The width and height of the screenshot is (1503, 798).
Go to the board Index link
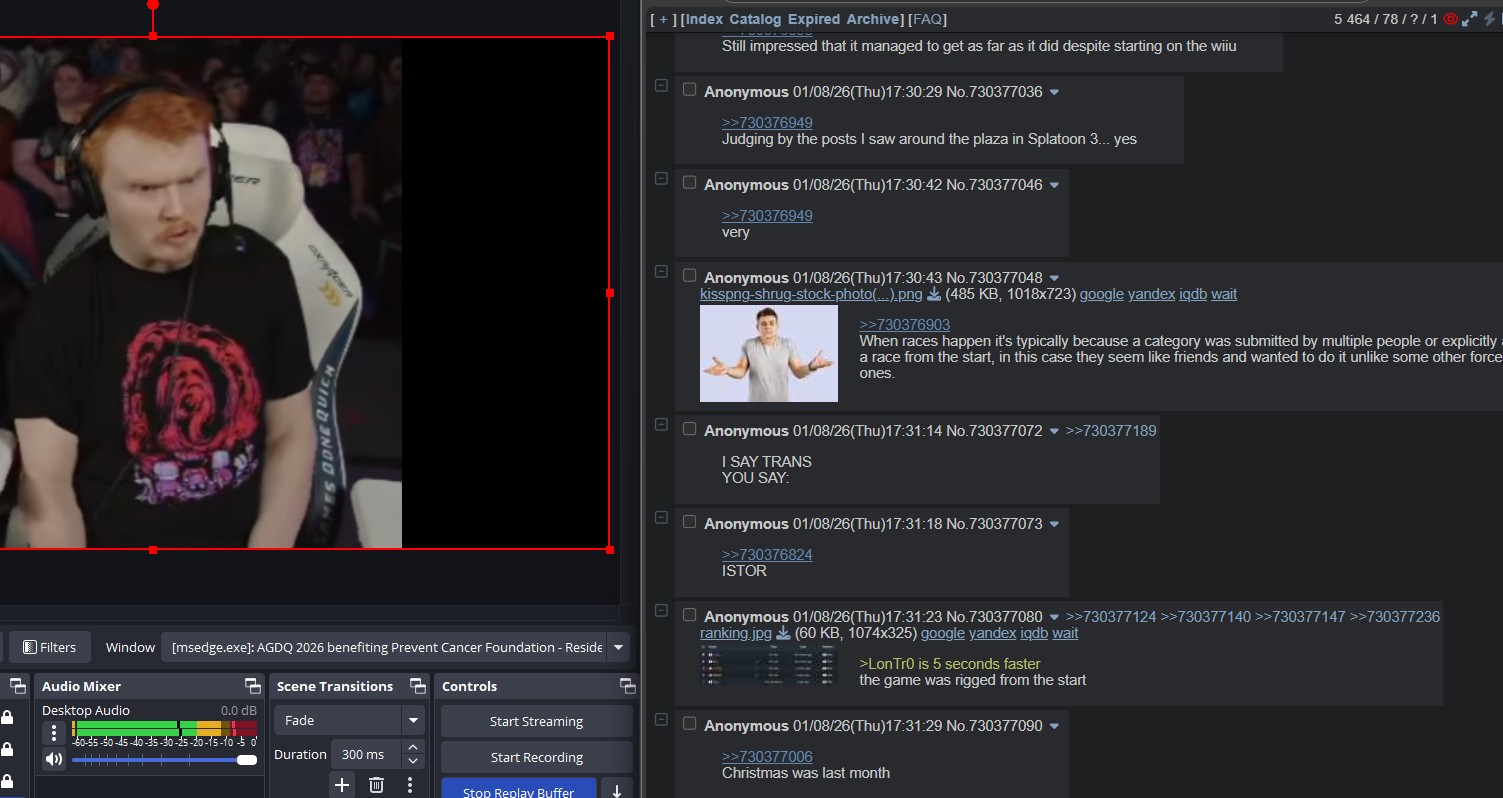coord(705,19)
